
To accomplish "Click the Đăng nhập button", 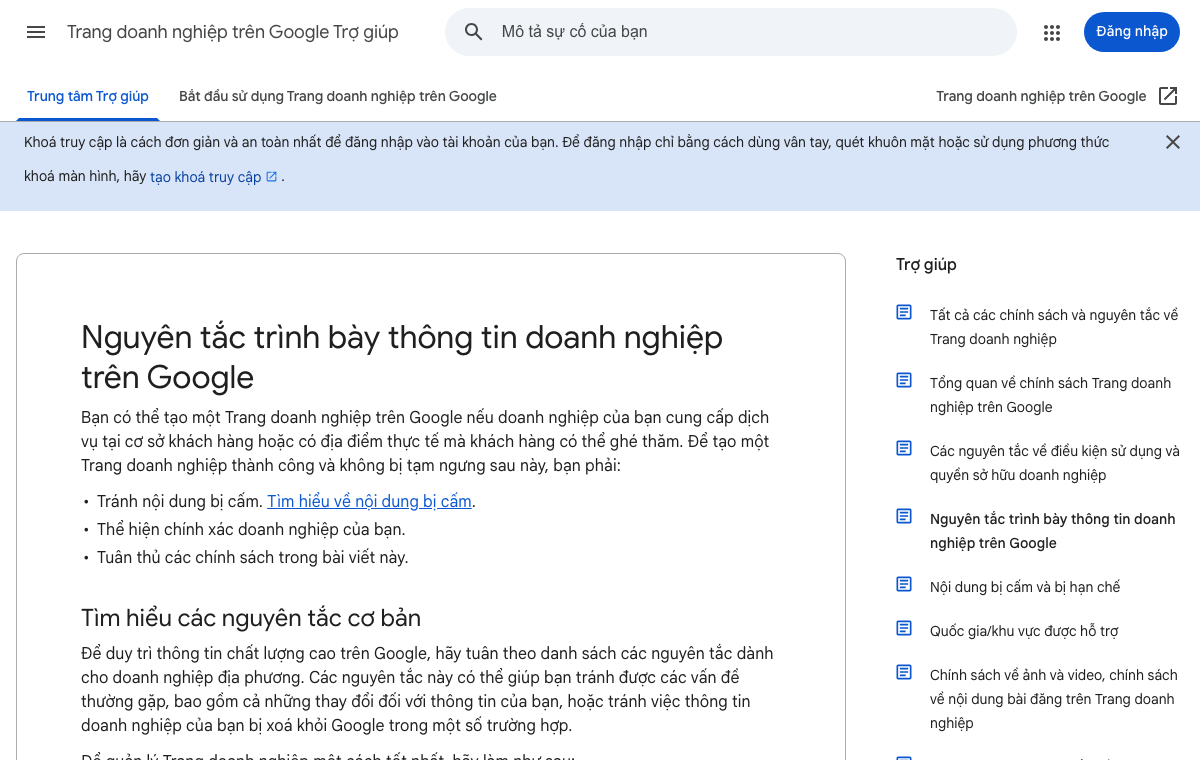I will coord(1132,32).
